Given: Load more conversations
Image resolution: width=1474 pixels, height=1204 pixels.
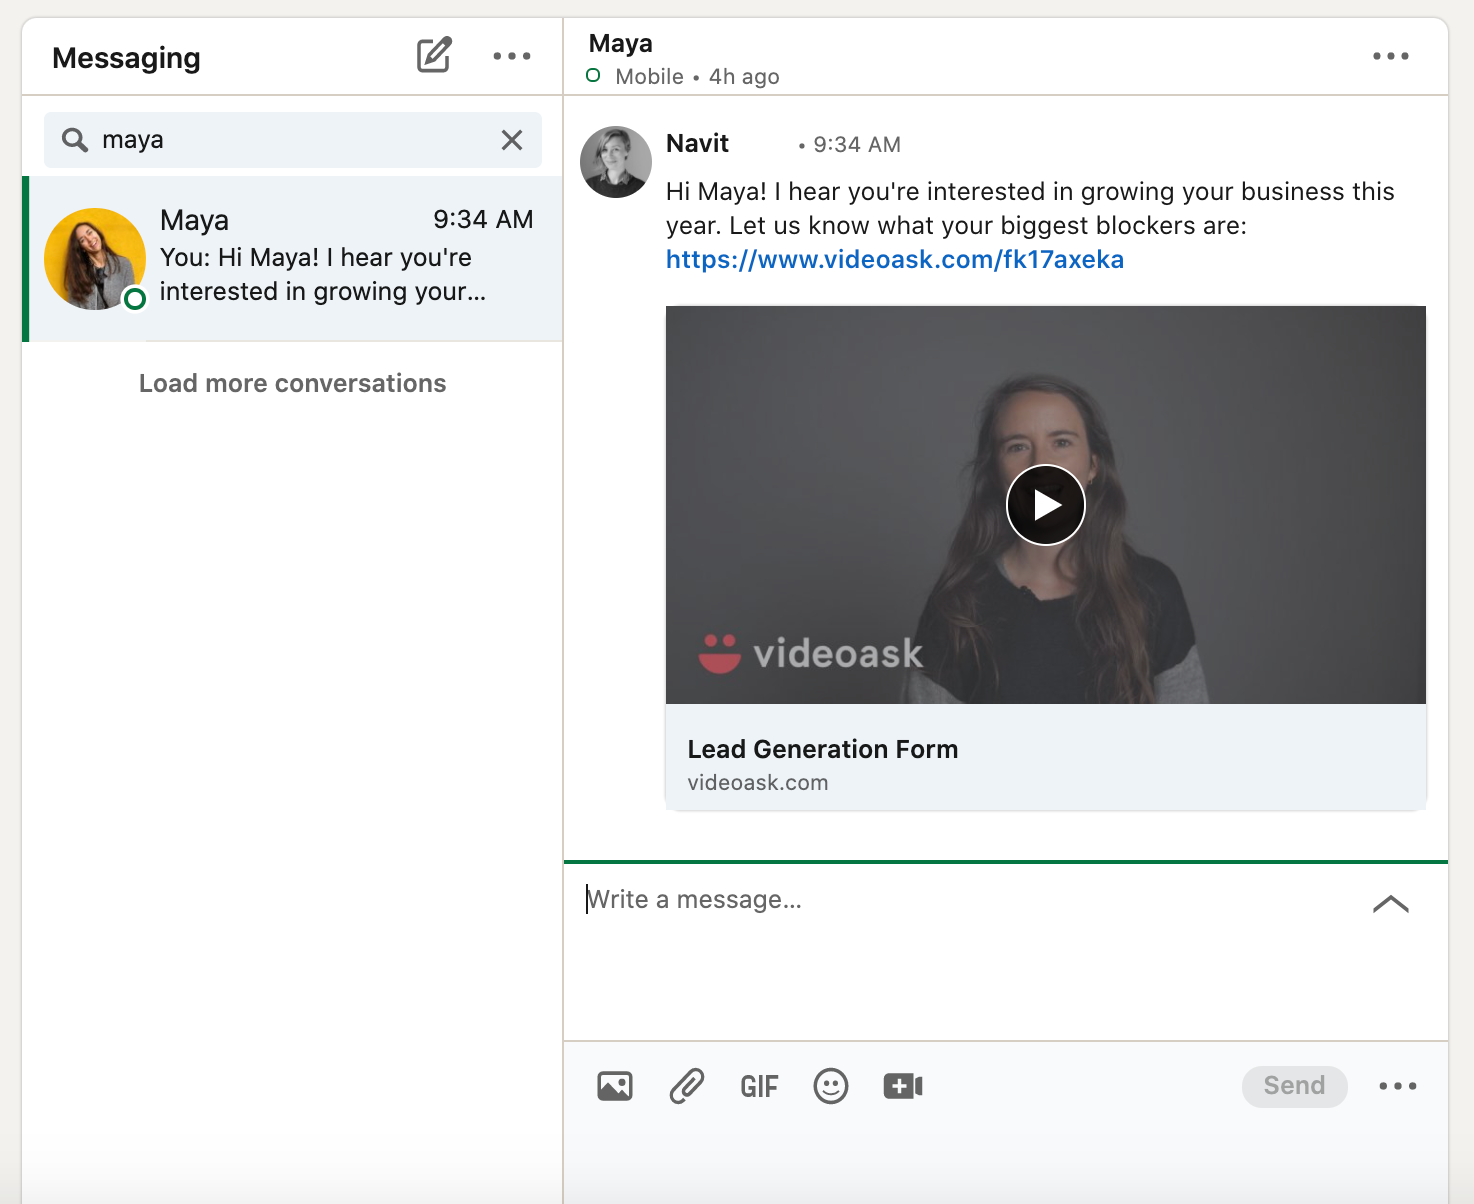Looking at the screenshot, I should [x=293, y=383].
